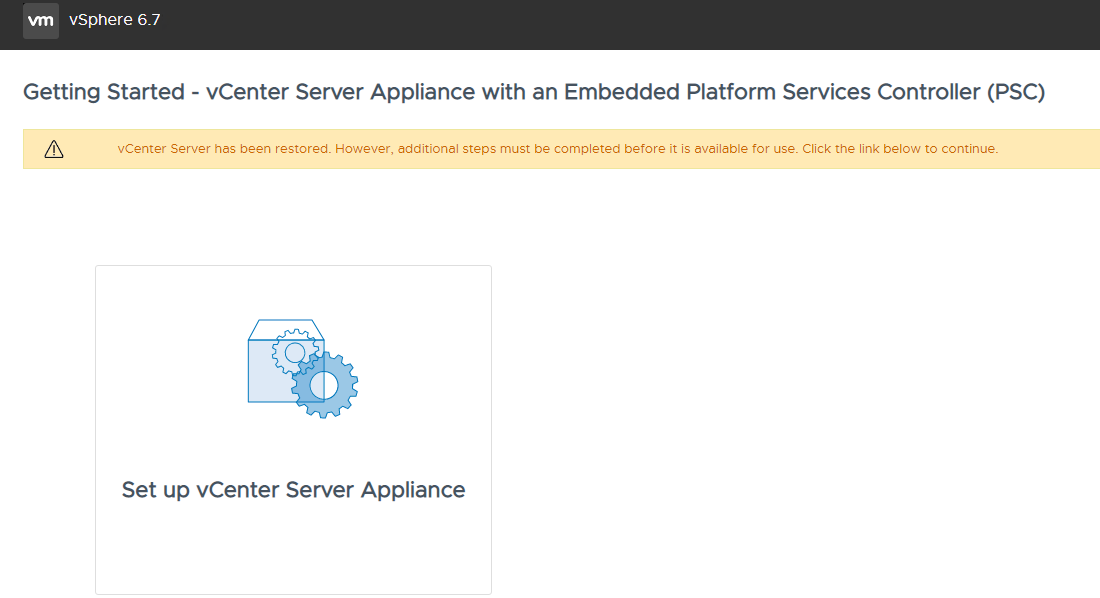This screenshot has height=598, width=1100.
Task: Select the vSphere 6.7 header label
Action: [x=115, y=19]
